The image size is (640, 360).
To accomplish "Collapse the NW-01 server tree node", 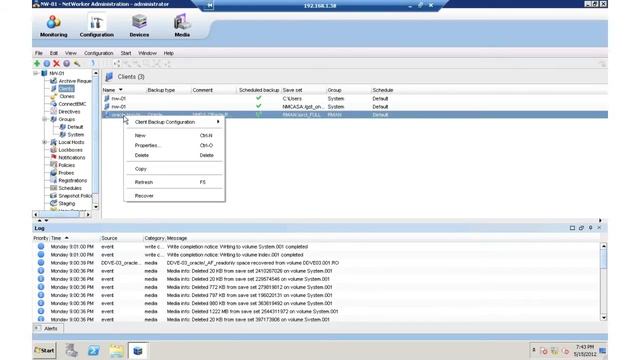I will tap(36, 73).
